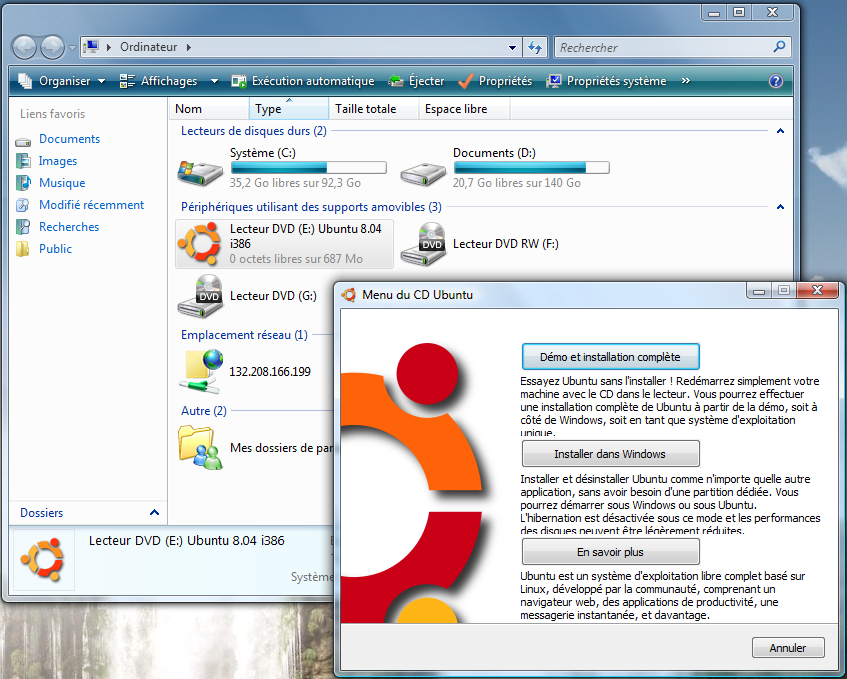Click the Système (C:) usage bar
Screen dimensions: 847x679
308,167
